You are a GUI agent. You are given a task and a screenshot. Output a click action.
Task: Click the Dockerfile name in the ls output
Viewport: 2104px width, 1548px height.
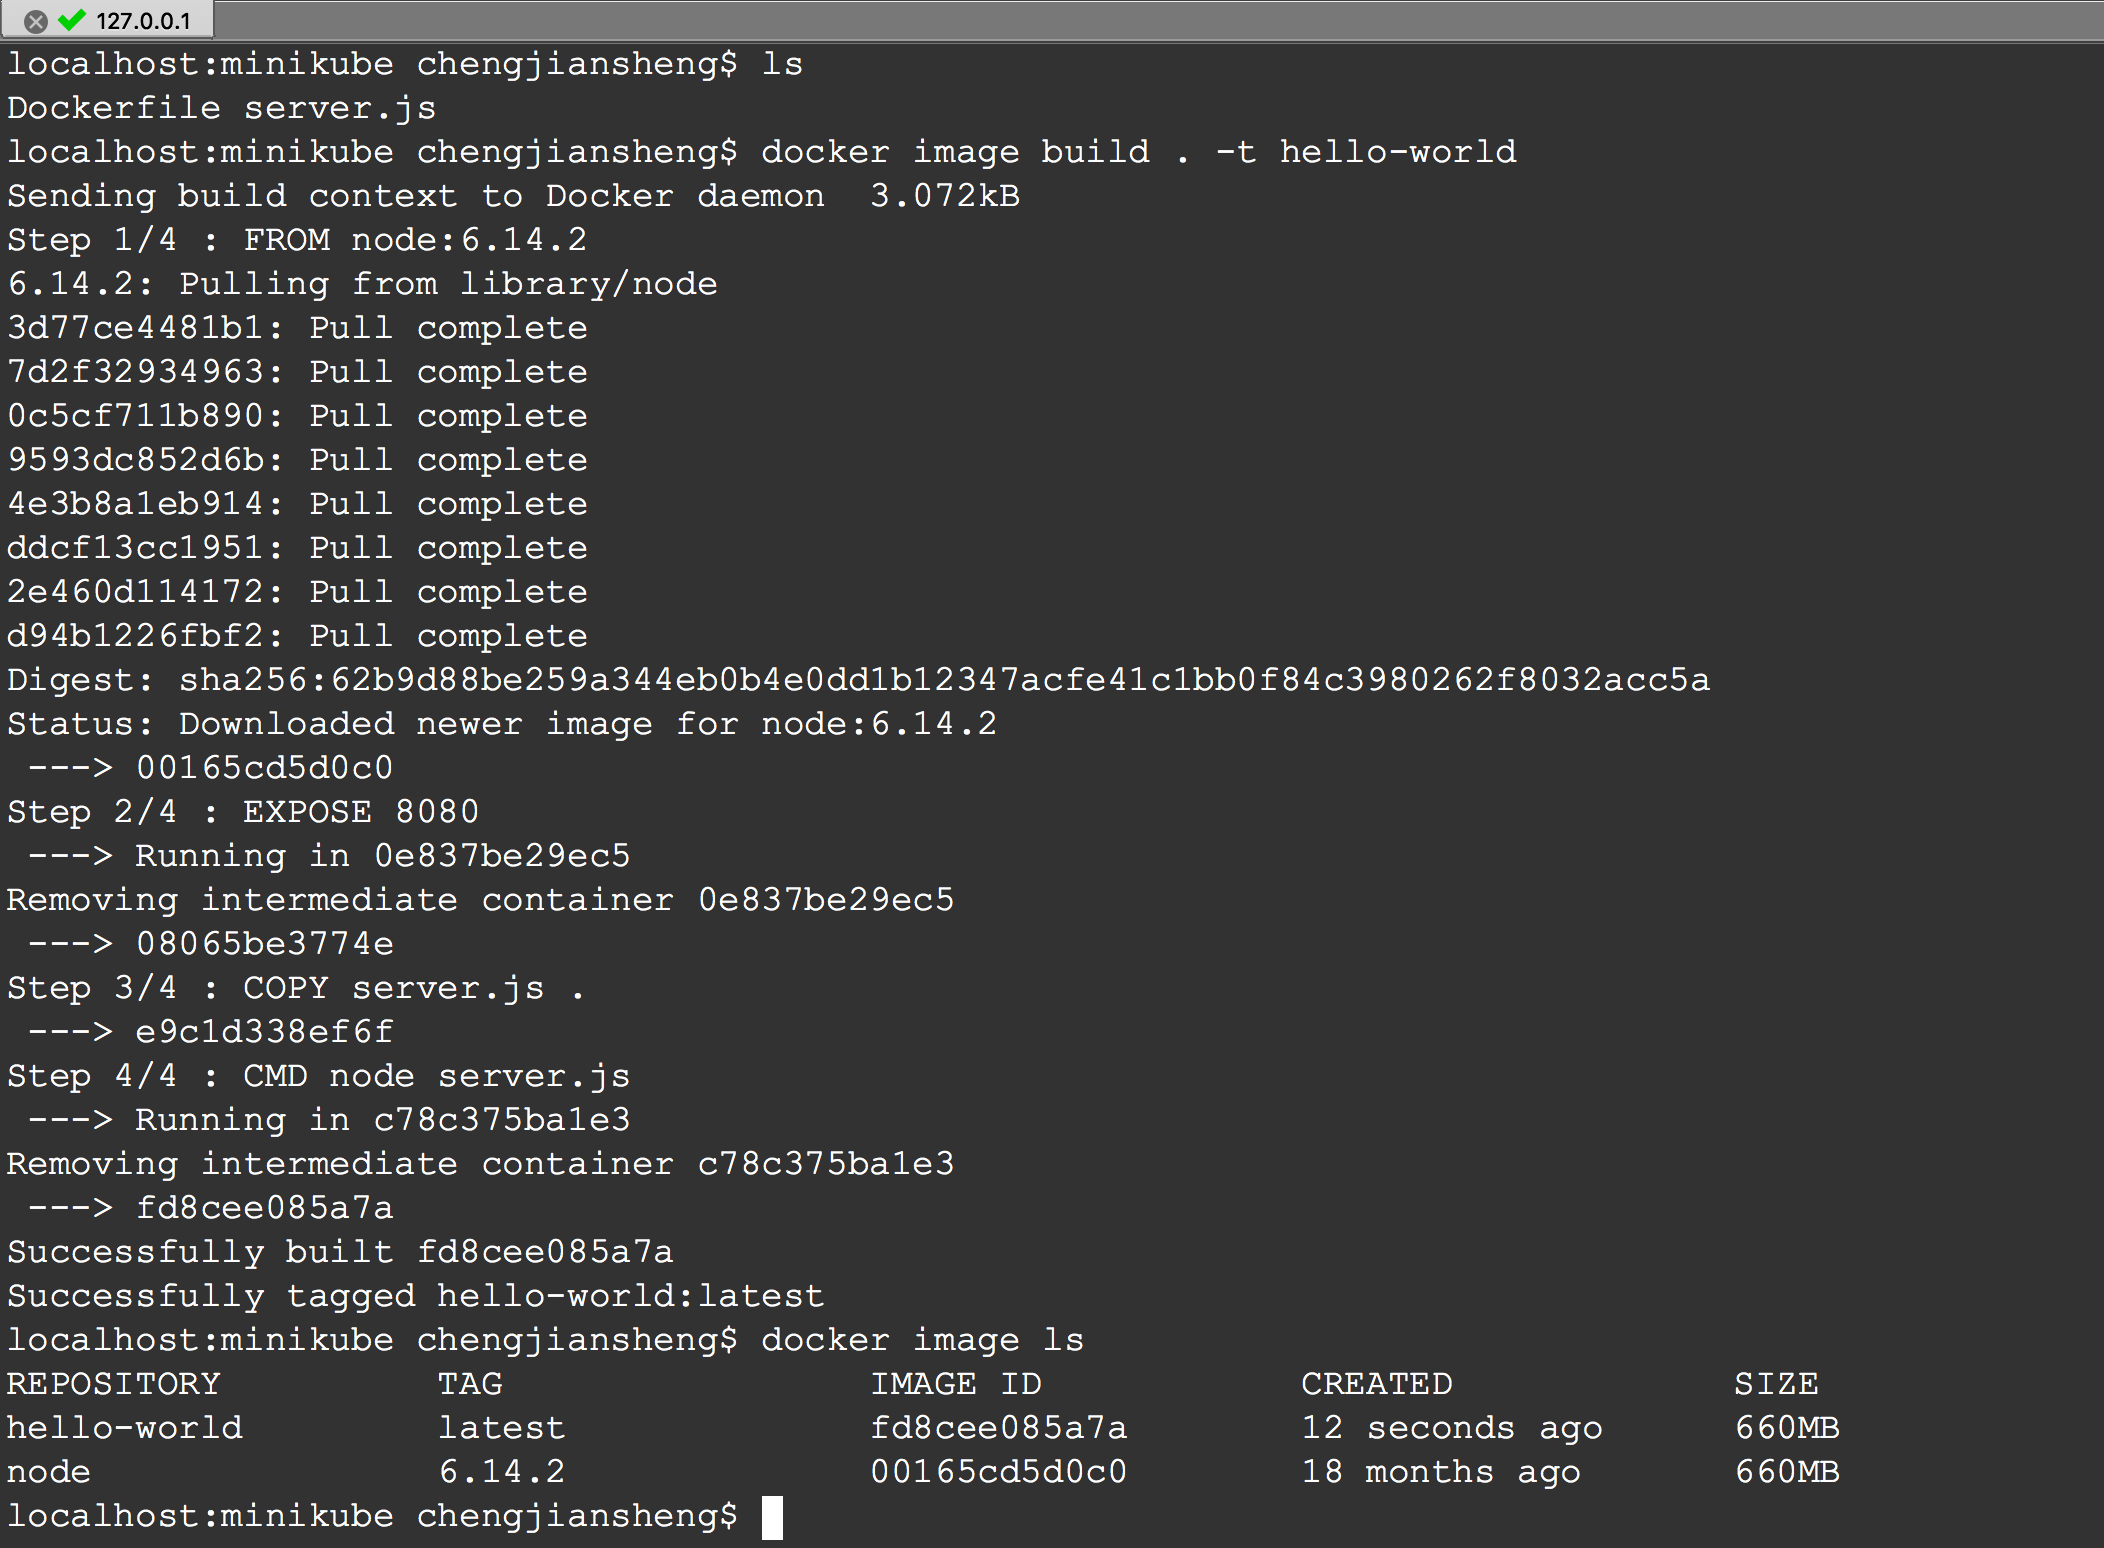[113, 108]
